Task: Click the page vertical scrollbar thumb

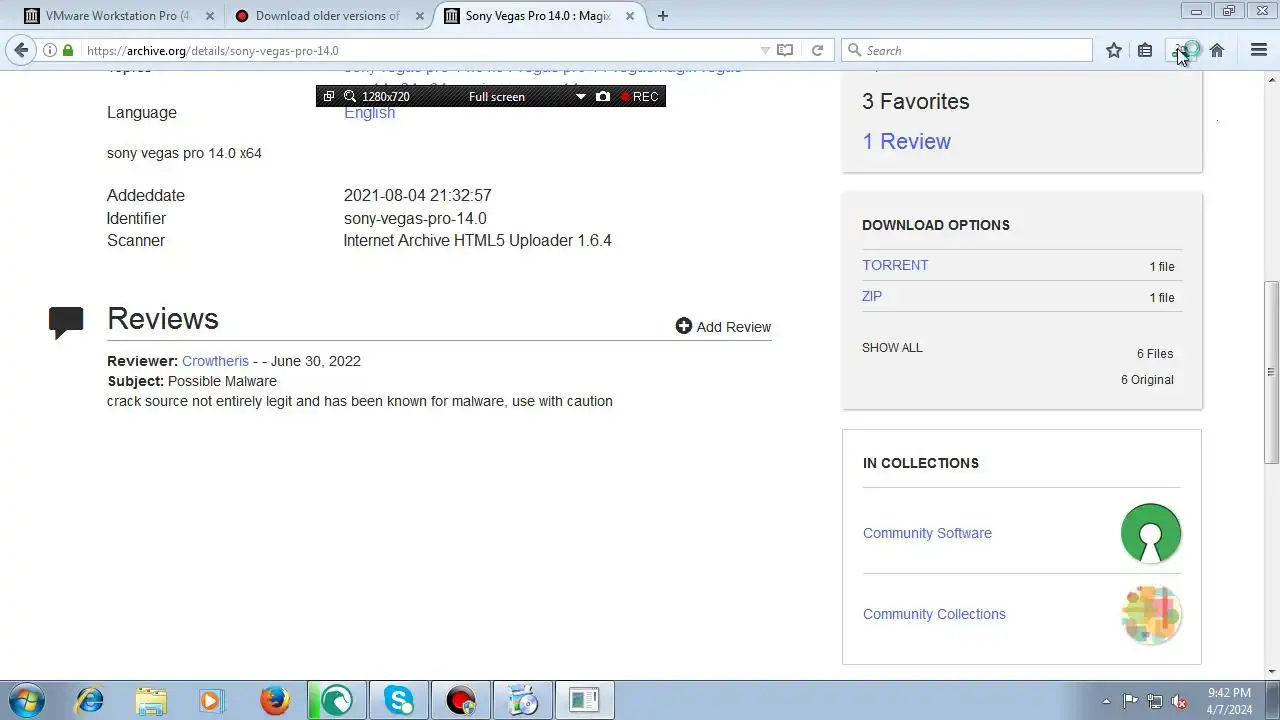Action: tap(1271, 371)
